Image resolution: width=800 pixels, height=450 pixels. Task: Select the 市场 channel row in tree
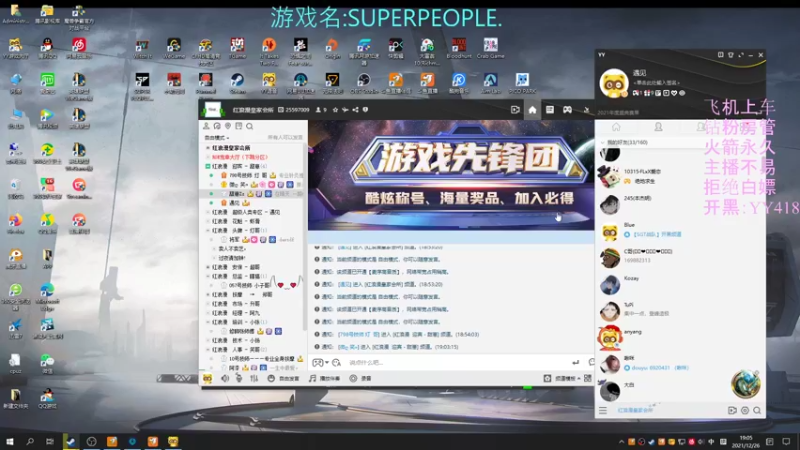pyautogui.click(x=253, y=304)
